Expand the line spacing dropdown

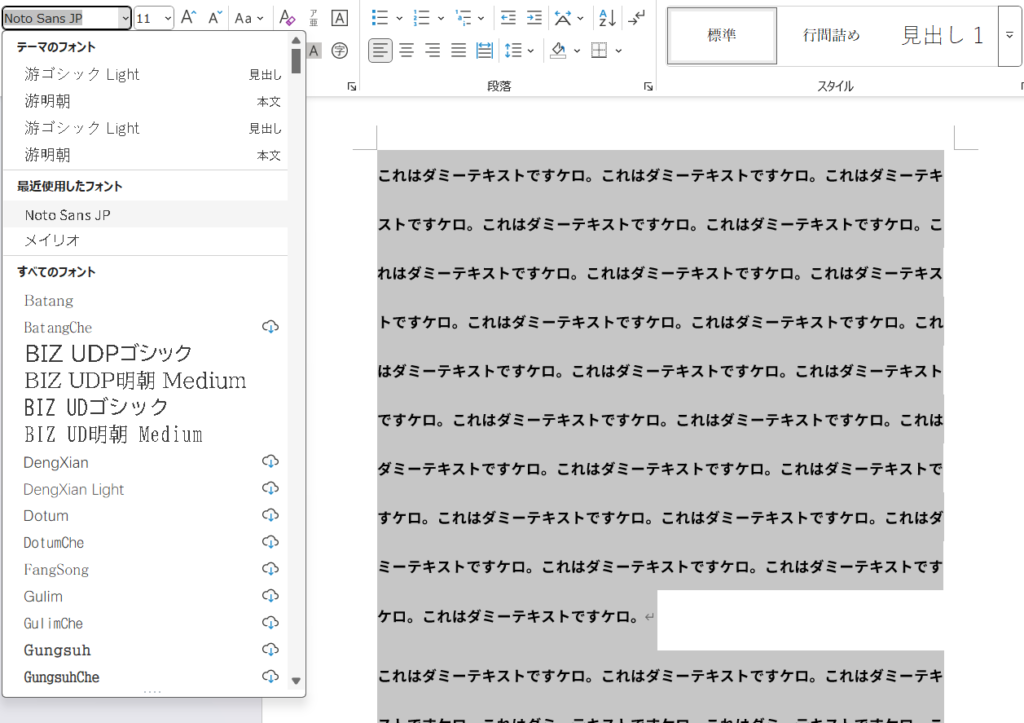pyautogui.click(x=530, y=50)
